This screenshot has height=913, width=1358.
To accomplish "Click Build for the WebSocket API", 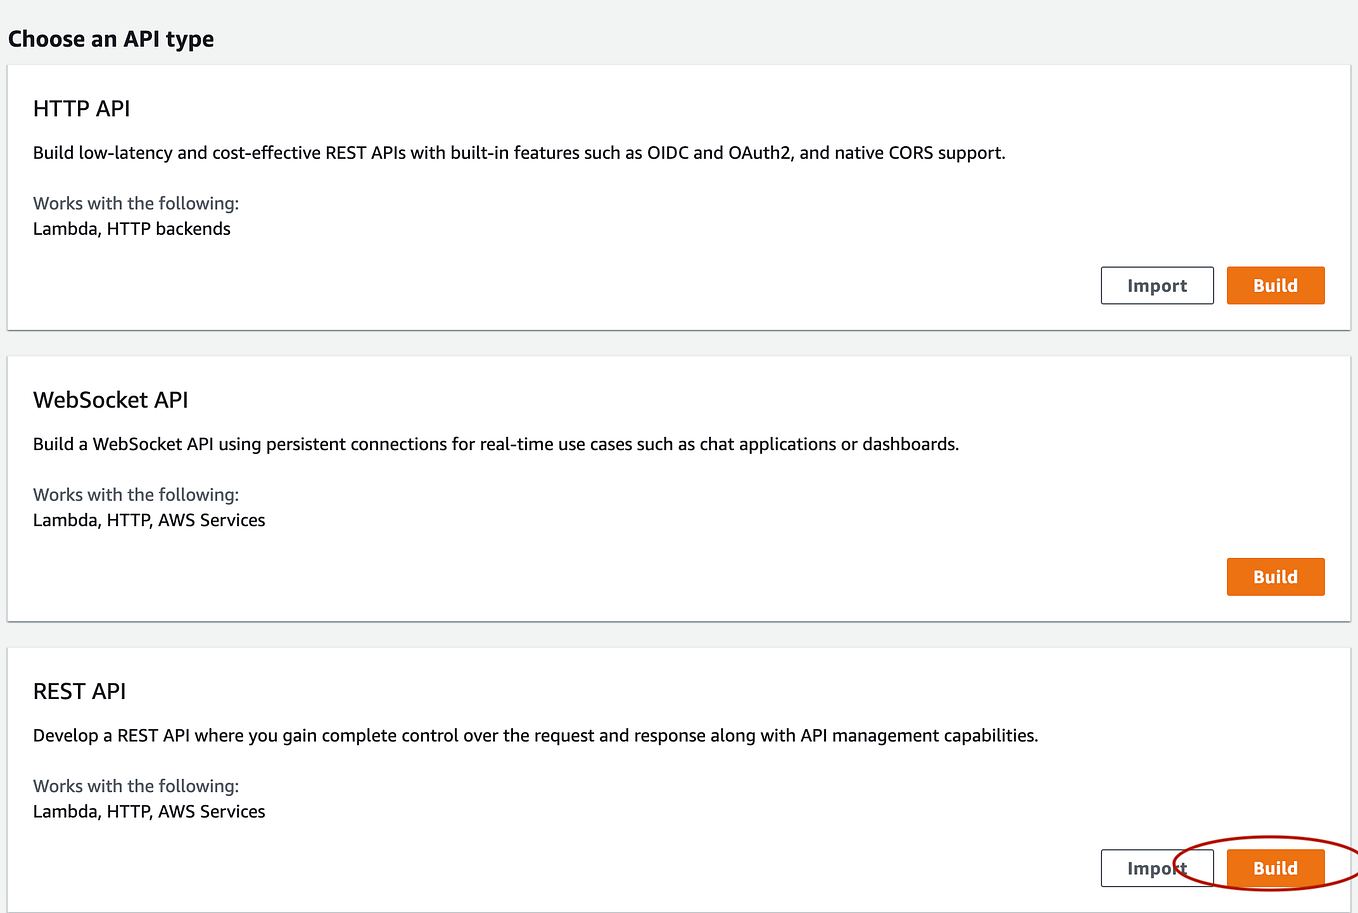I will (1275, 576).
